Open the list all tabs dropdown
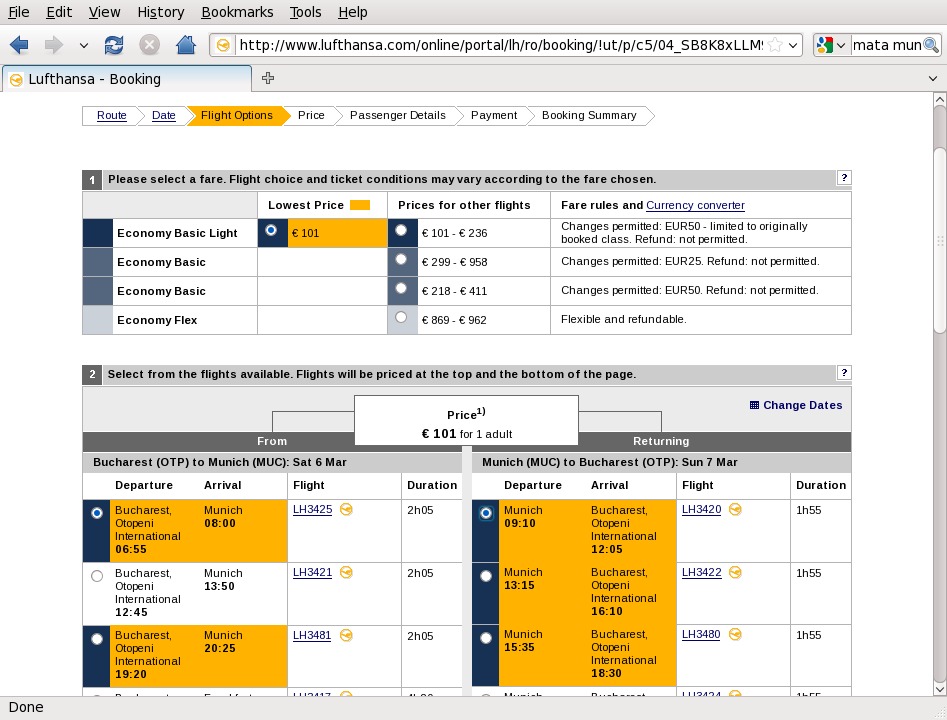 933,79
